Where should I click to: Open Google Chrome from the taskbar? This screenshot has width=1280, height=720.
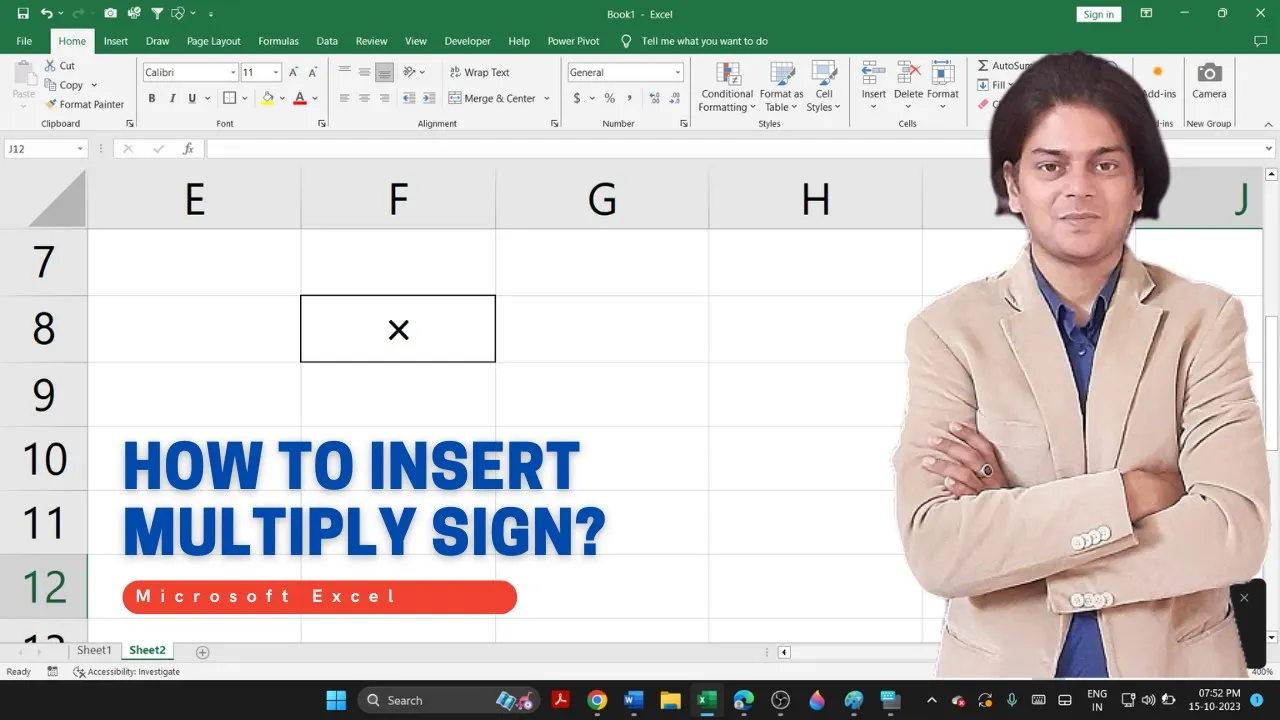click(x=597, y=700)
